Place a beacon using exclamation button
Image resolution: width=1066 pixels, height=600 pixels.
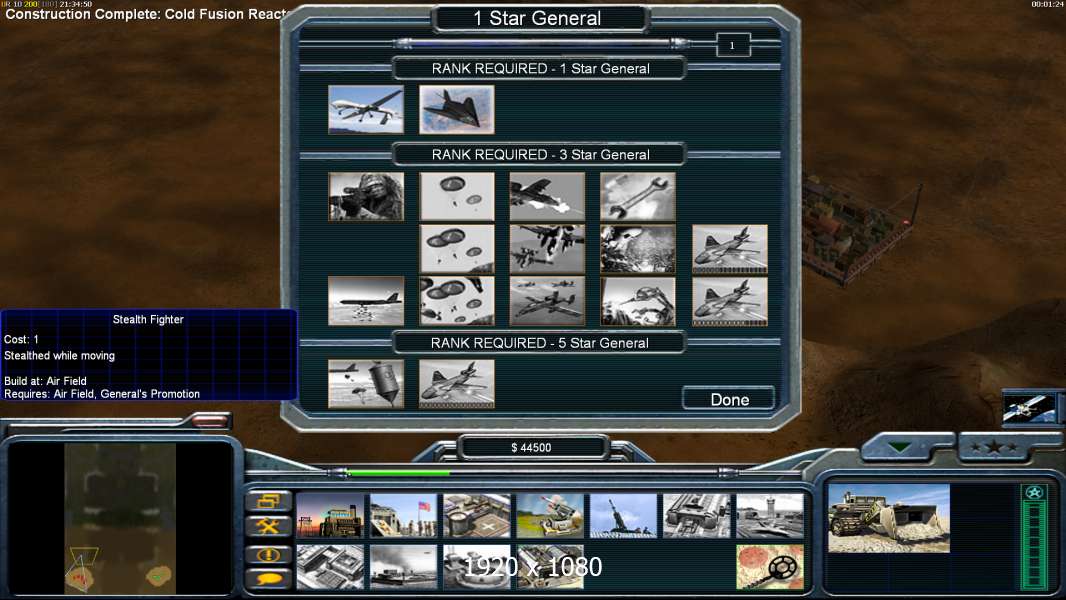click(x=269, y=554)
